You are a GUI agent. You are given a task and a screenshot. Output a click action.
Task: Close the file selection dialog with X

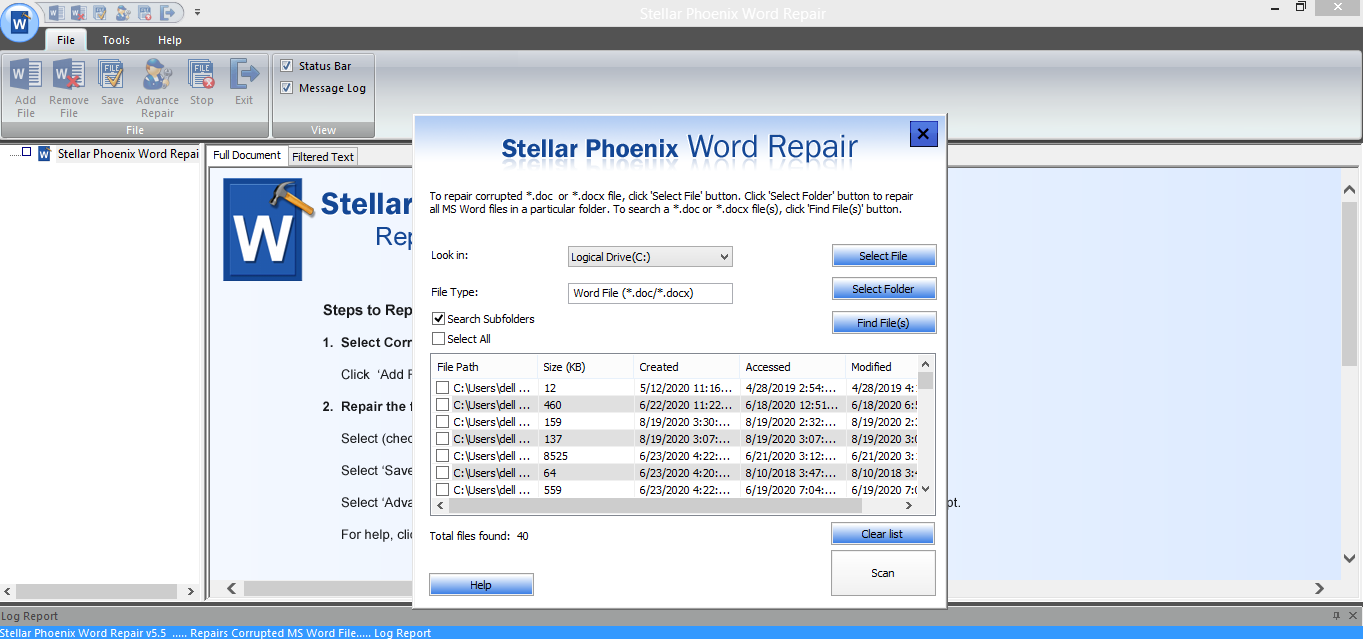pos(923,133)
